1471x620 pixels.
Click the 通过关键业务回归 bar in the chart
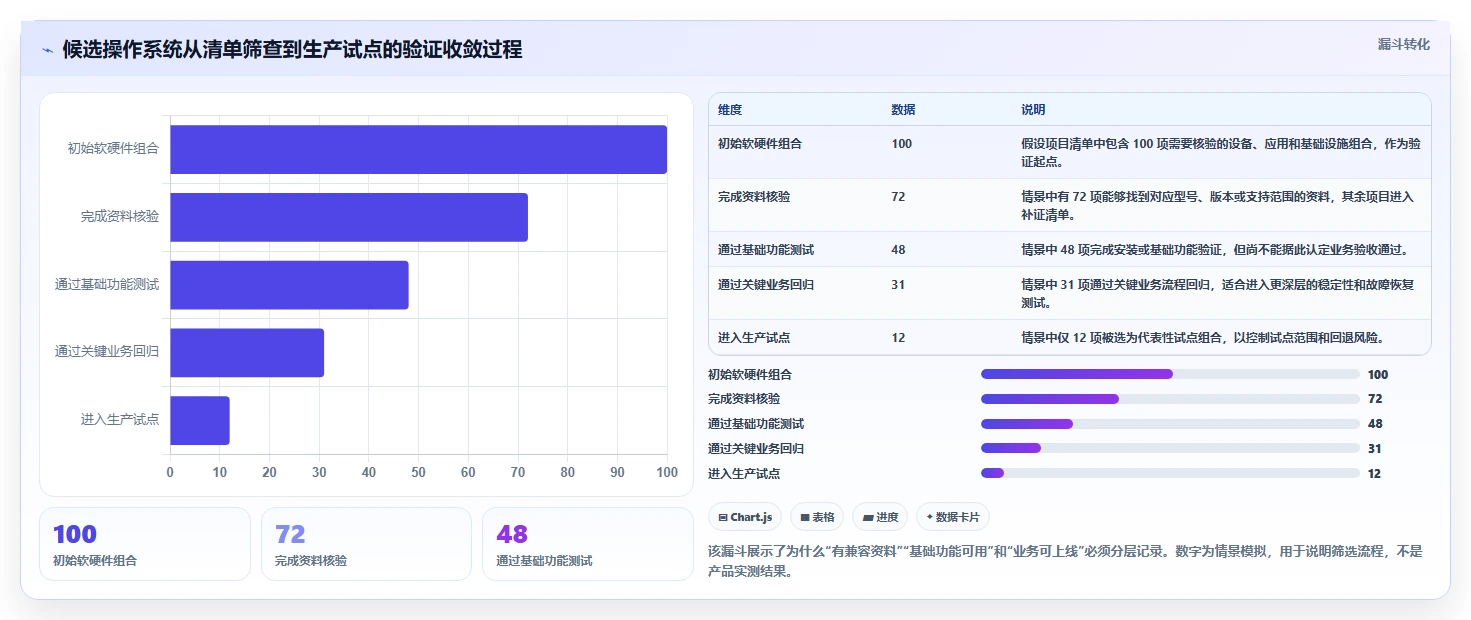pos(247,353)
